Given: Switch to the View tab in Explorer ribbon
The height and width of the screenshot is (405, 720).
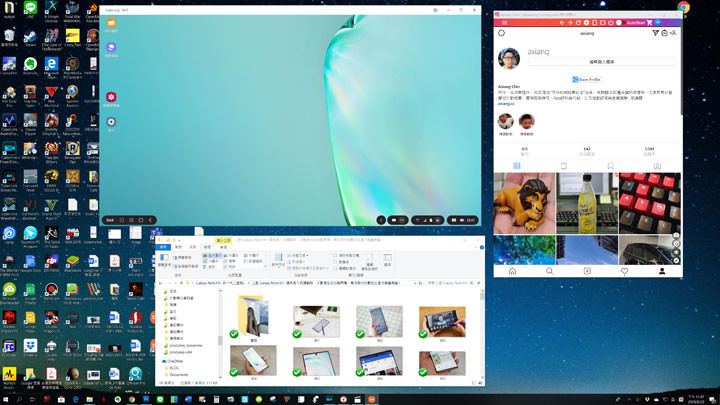Looking at the screenshot, I should click(207, 247).
